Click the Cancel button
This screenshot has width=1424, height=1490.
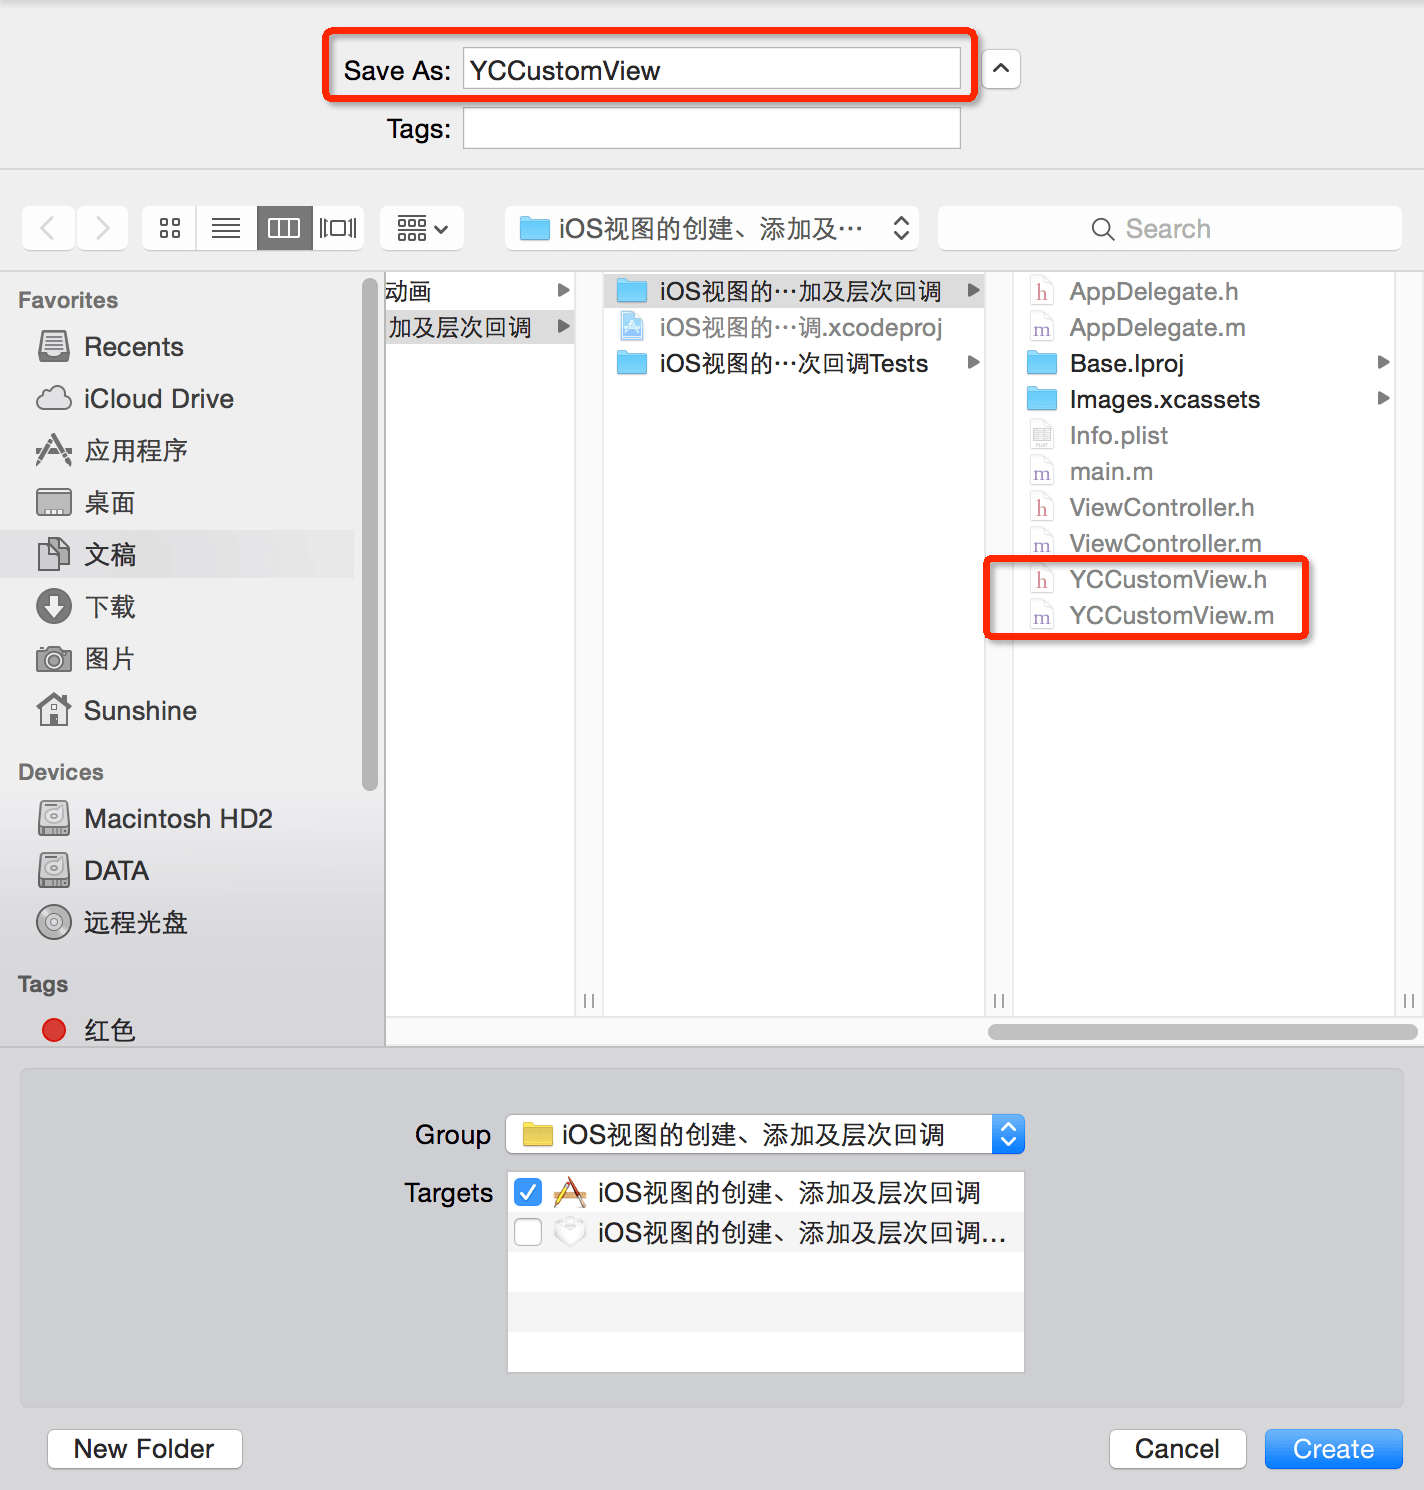coord(1177,1448)
